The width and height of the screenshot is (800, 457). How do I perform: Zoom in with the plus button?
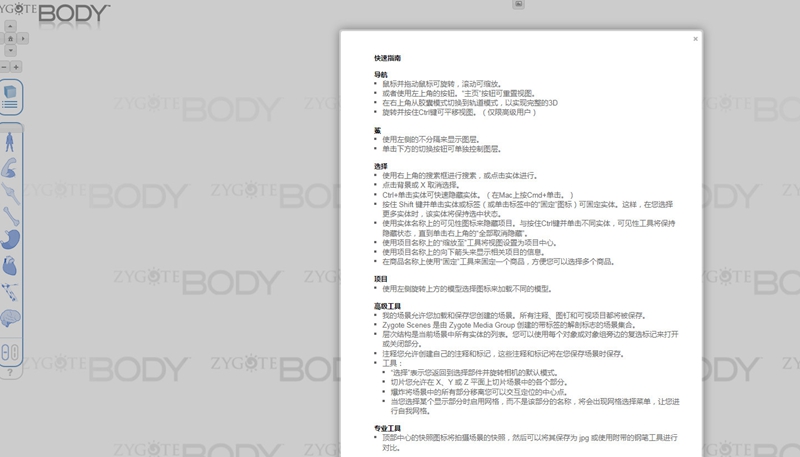pos(16,67)
